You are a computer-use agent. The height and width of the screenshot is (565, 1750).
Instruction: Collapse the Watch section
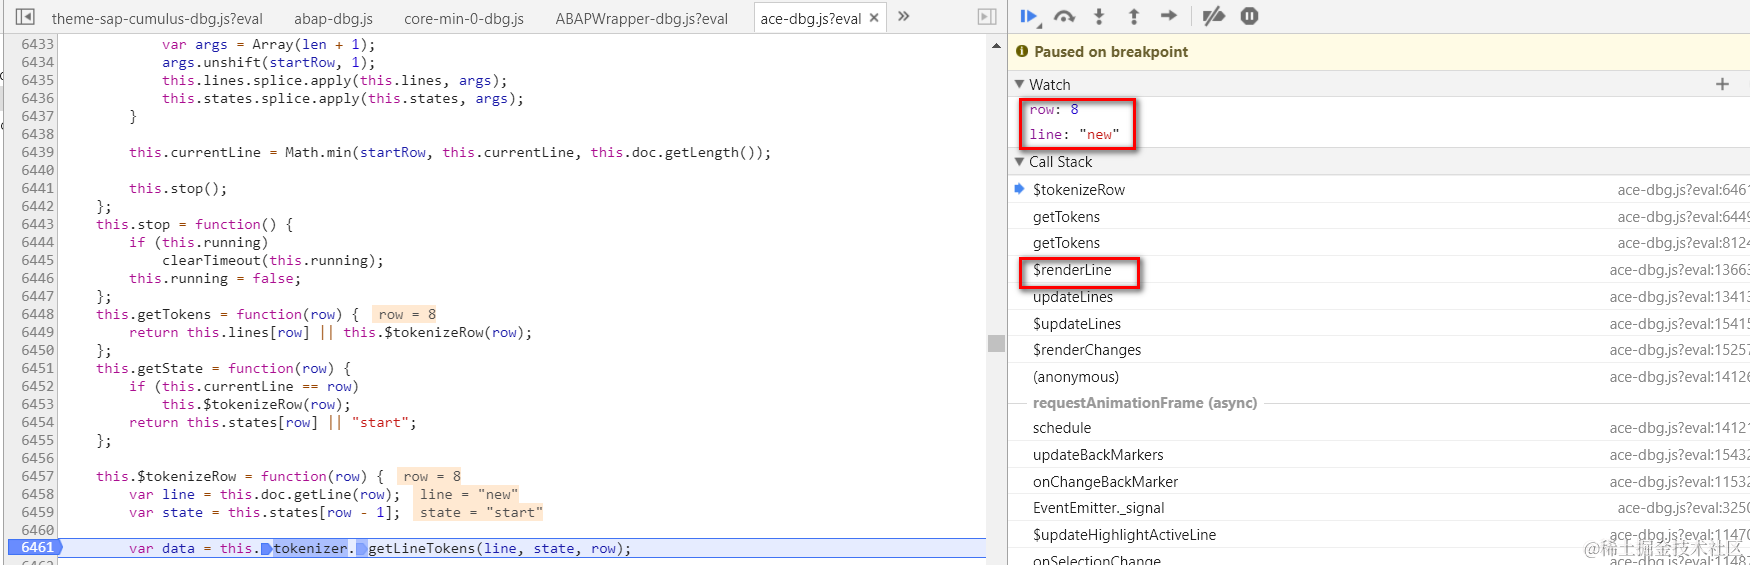1020,84
